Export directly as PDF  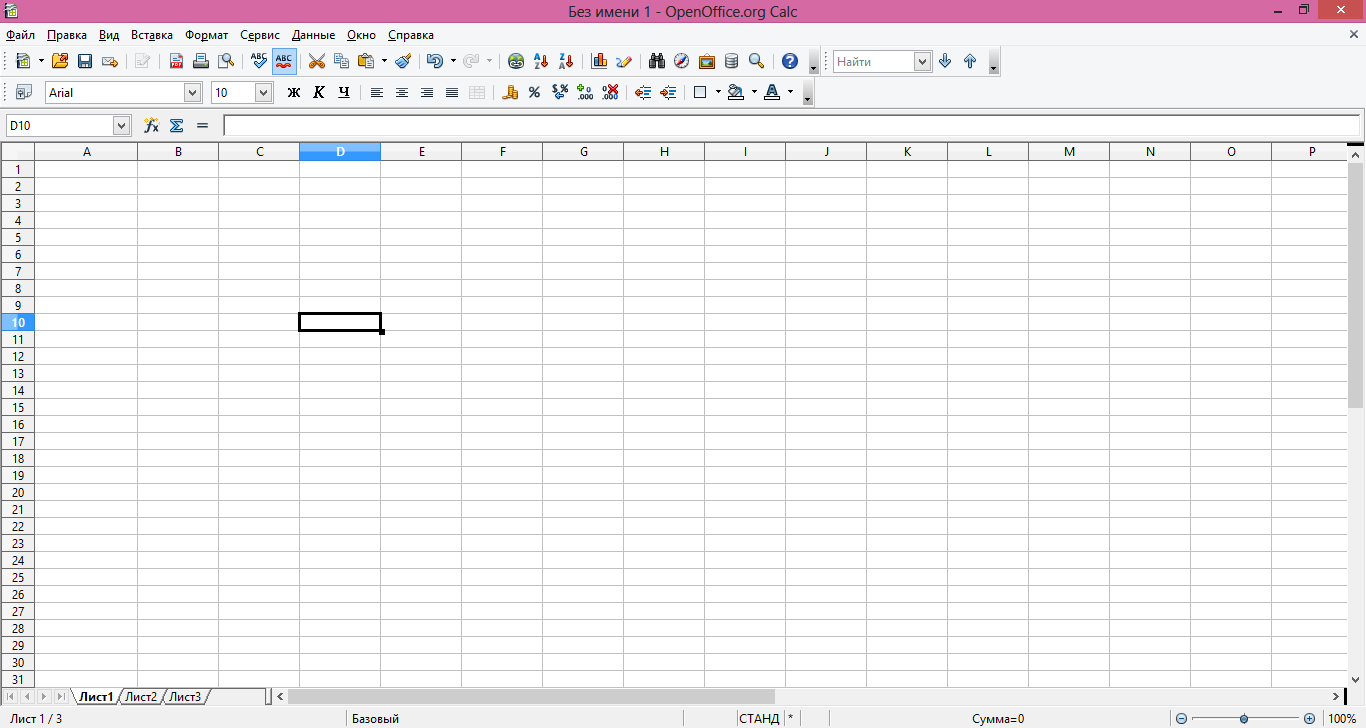tap(176, 61)
